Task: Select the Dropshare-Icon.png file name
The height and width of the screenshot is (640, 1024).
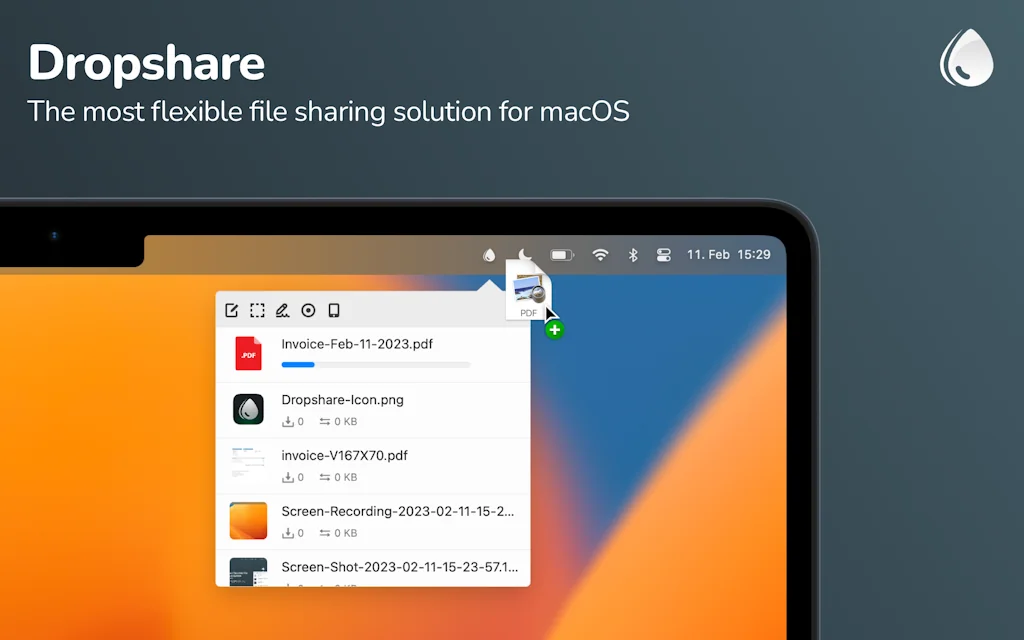Action: click(342, 400)
